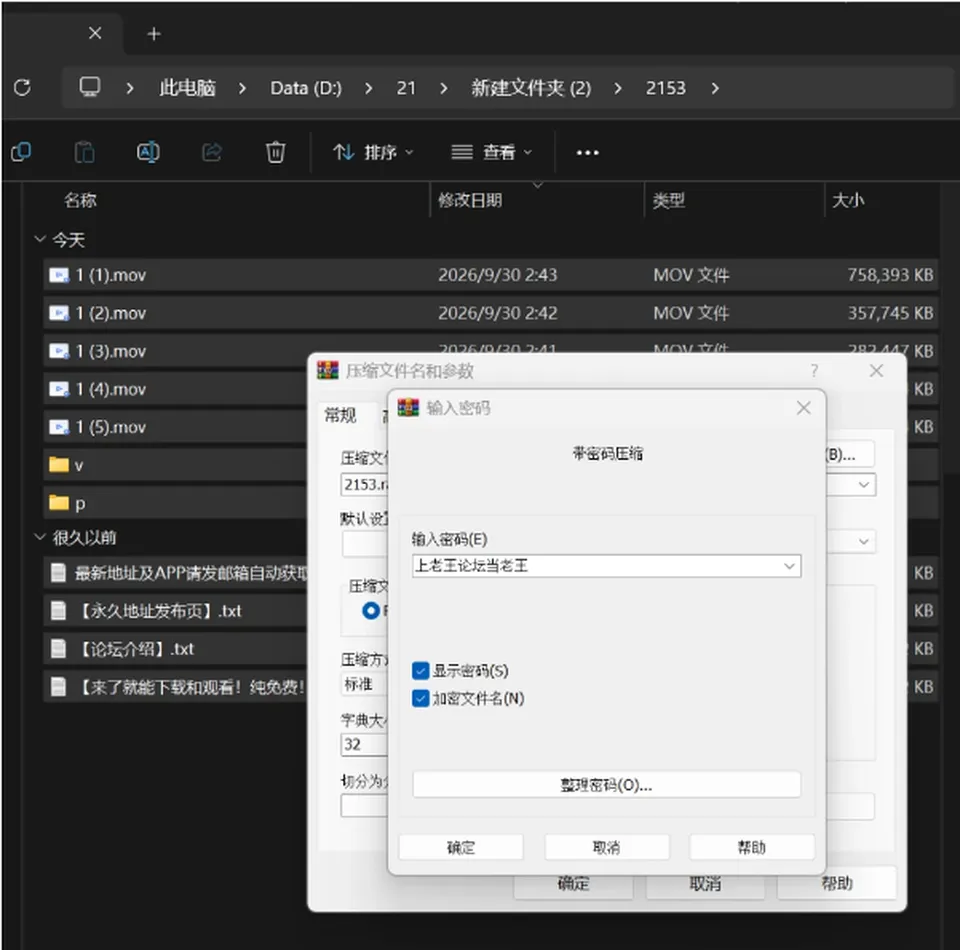Toggle the 显示密码(S) checkbox
960x950 pixels.
coord(421,671)
